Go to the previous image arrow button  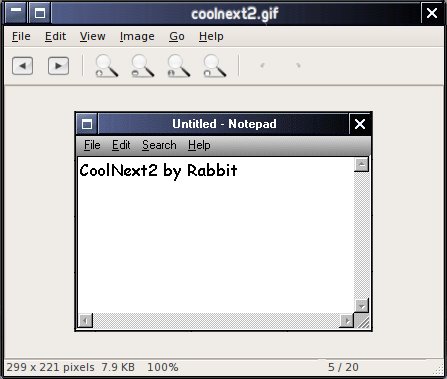coord(23,66)
